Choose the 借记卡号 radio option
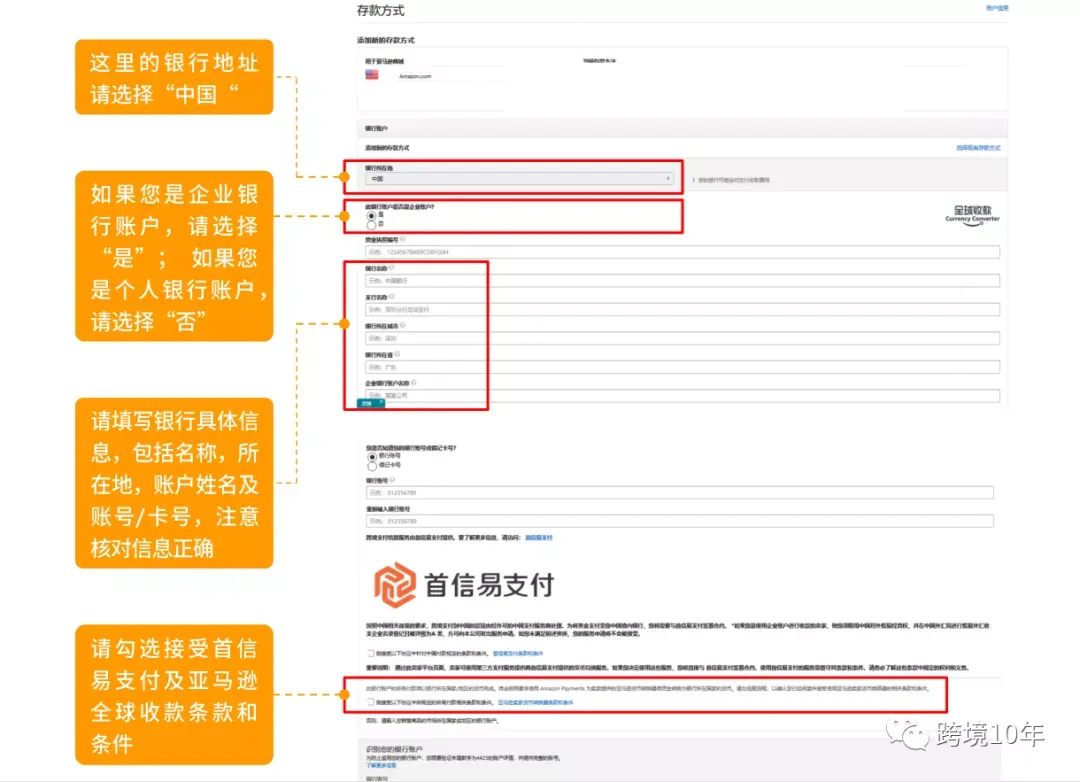Image resolution: width=1080 pixels, height=782 pixels. [x=372, y=466]
